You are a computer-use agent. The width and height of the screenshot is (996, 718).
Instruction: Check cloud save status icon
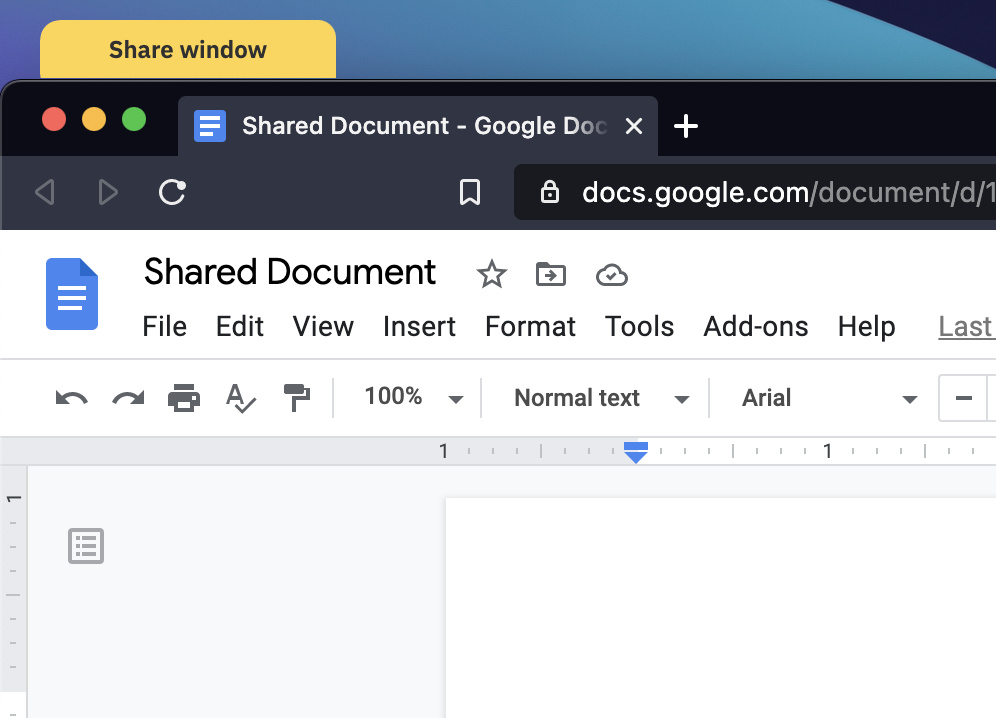click(x=612, y=275)
